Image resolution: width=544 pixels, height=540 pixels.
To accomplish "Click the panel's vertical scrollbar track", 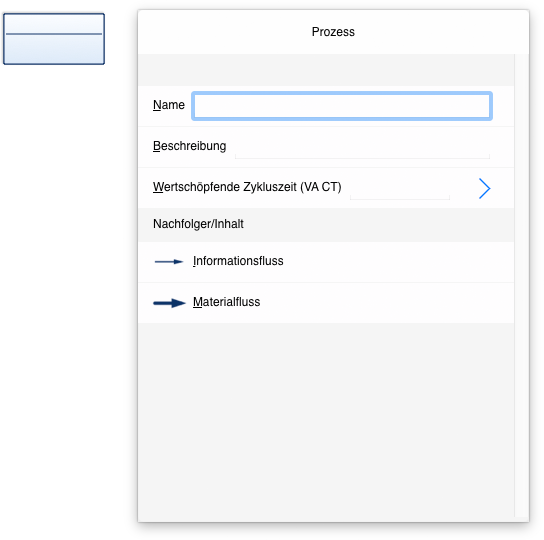I will click(521, 286).
